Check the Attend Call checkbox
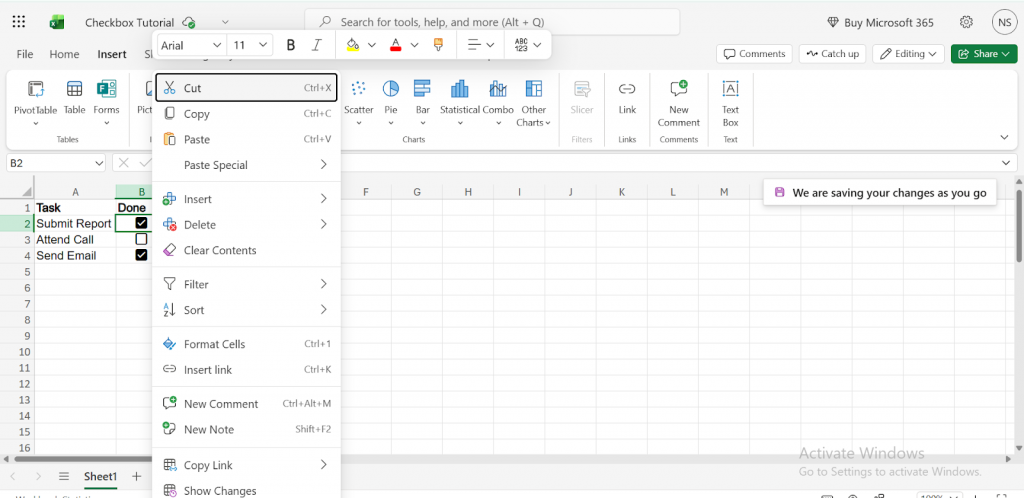The height and width of the screenshot is (498, 1024). pos(141,239)
